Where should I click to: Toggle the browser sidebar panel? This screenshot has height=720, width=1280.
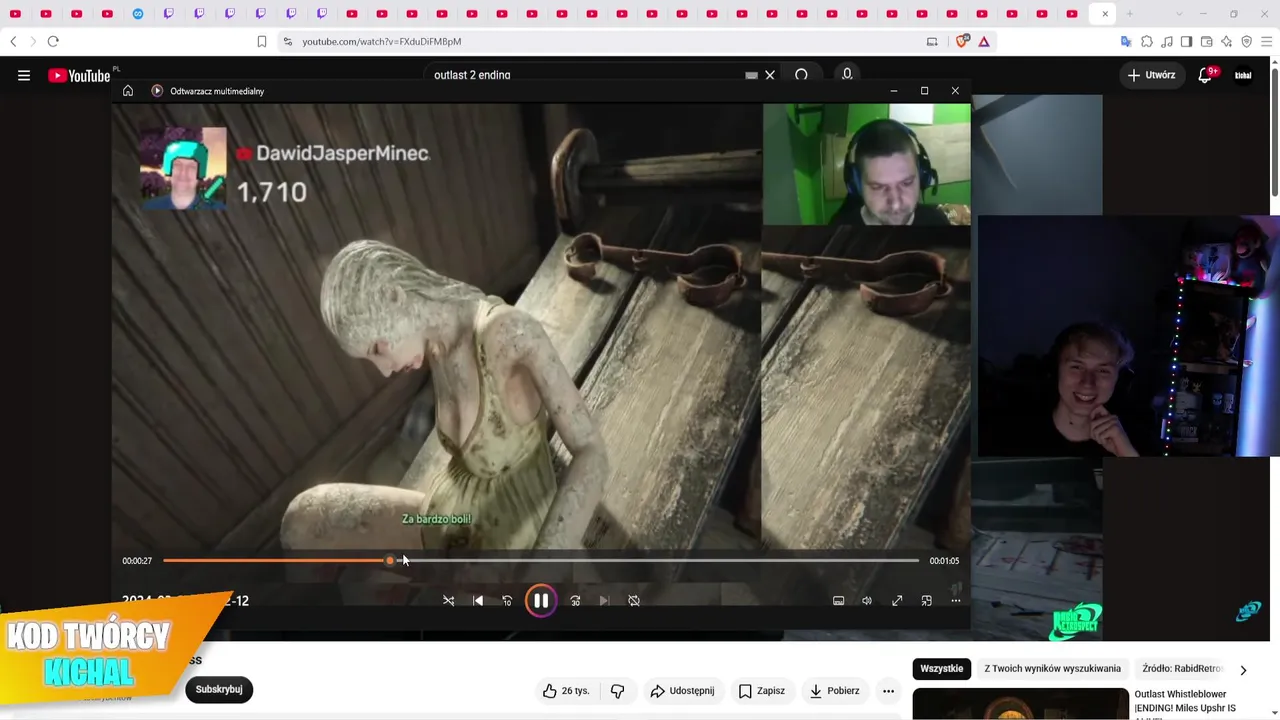coord(1187,41)
